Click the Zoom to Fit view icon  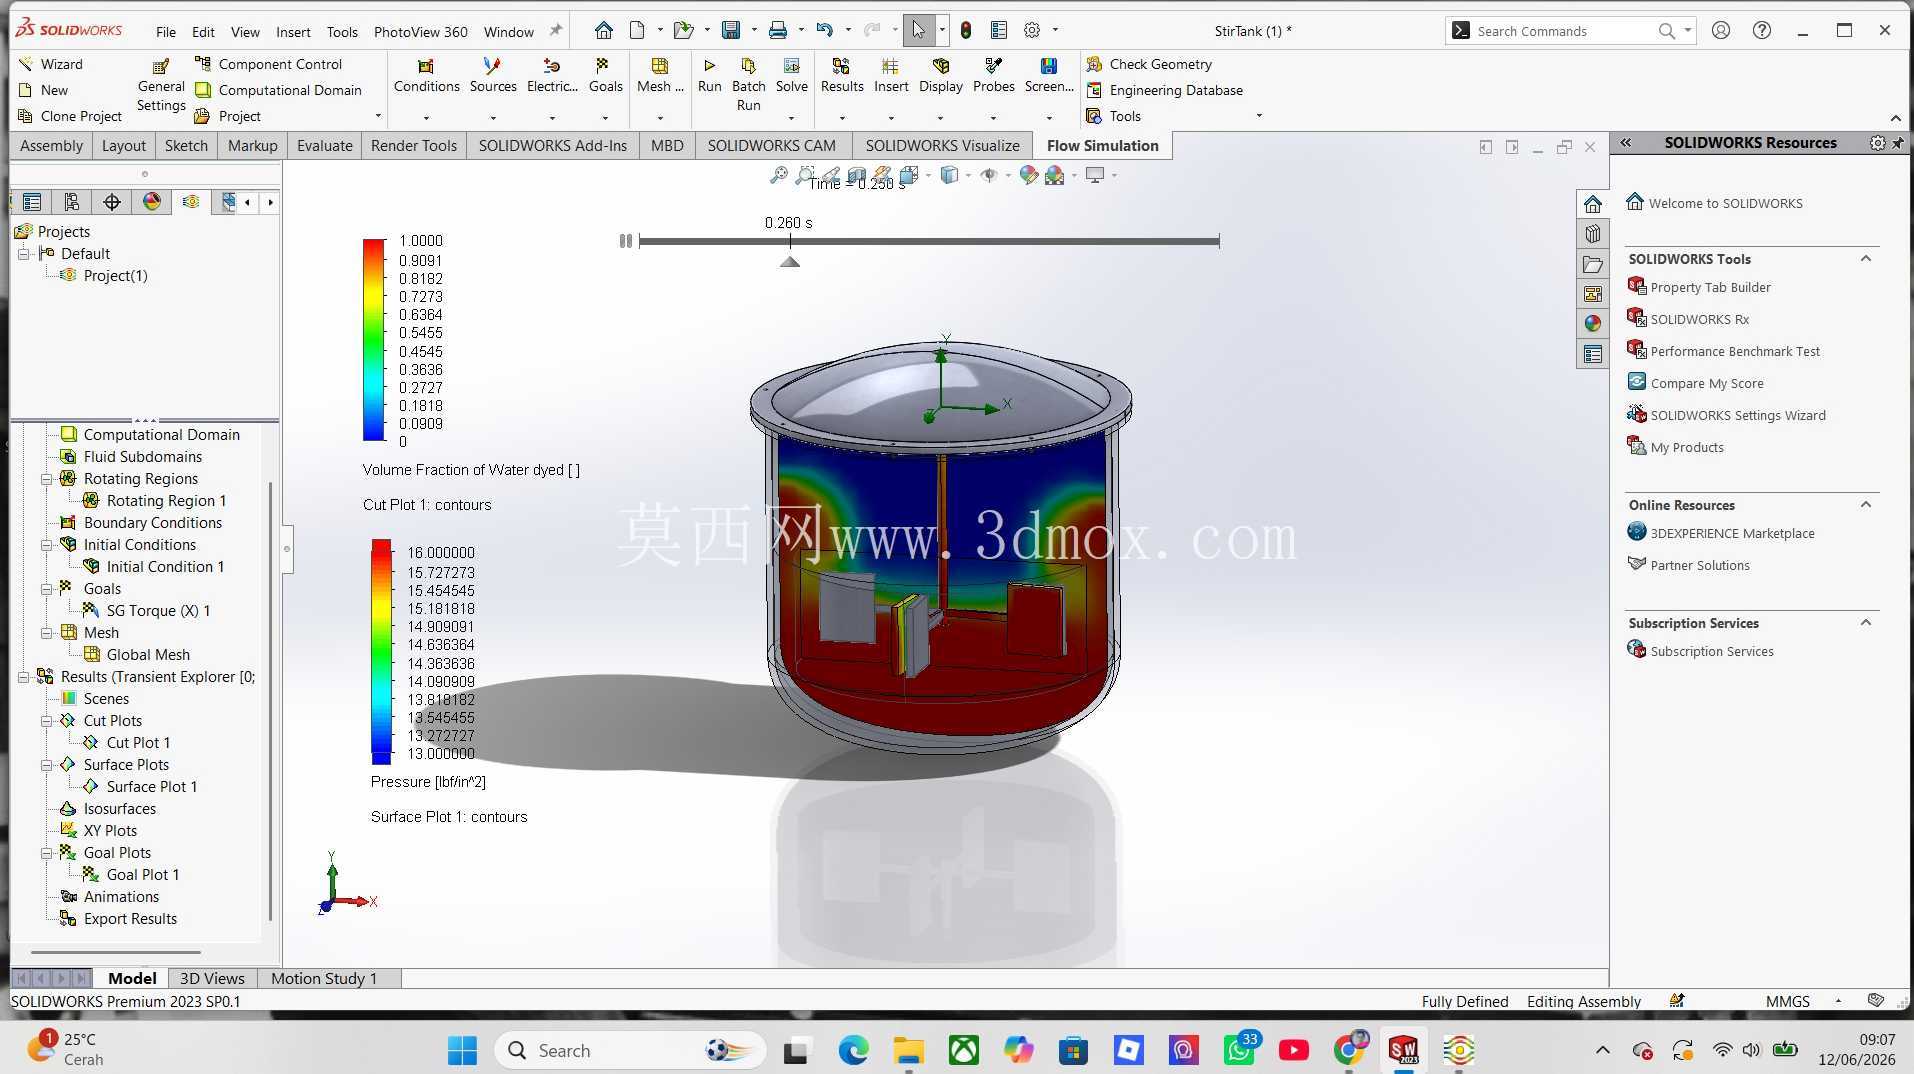pyautogui.click(x=778, y=175)
